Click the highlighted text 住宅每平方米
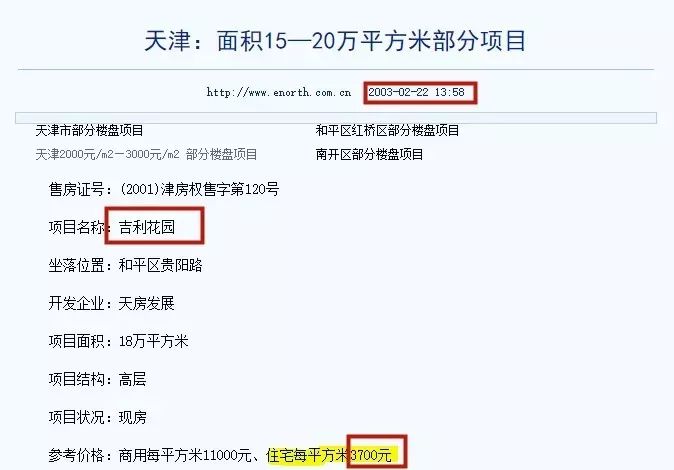Viewport: 674px width, 470px height. point(307,455)
